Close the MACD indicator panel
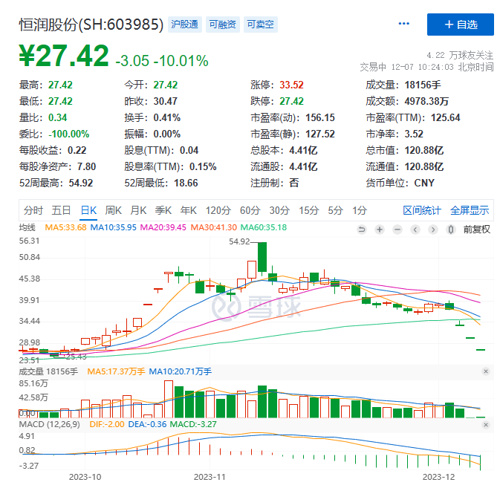Image resolution: width=500 pixels, height=491 pixels. click(486, 425)
